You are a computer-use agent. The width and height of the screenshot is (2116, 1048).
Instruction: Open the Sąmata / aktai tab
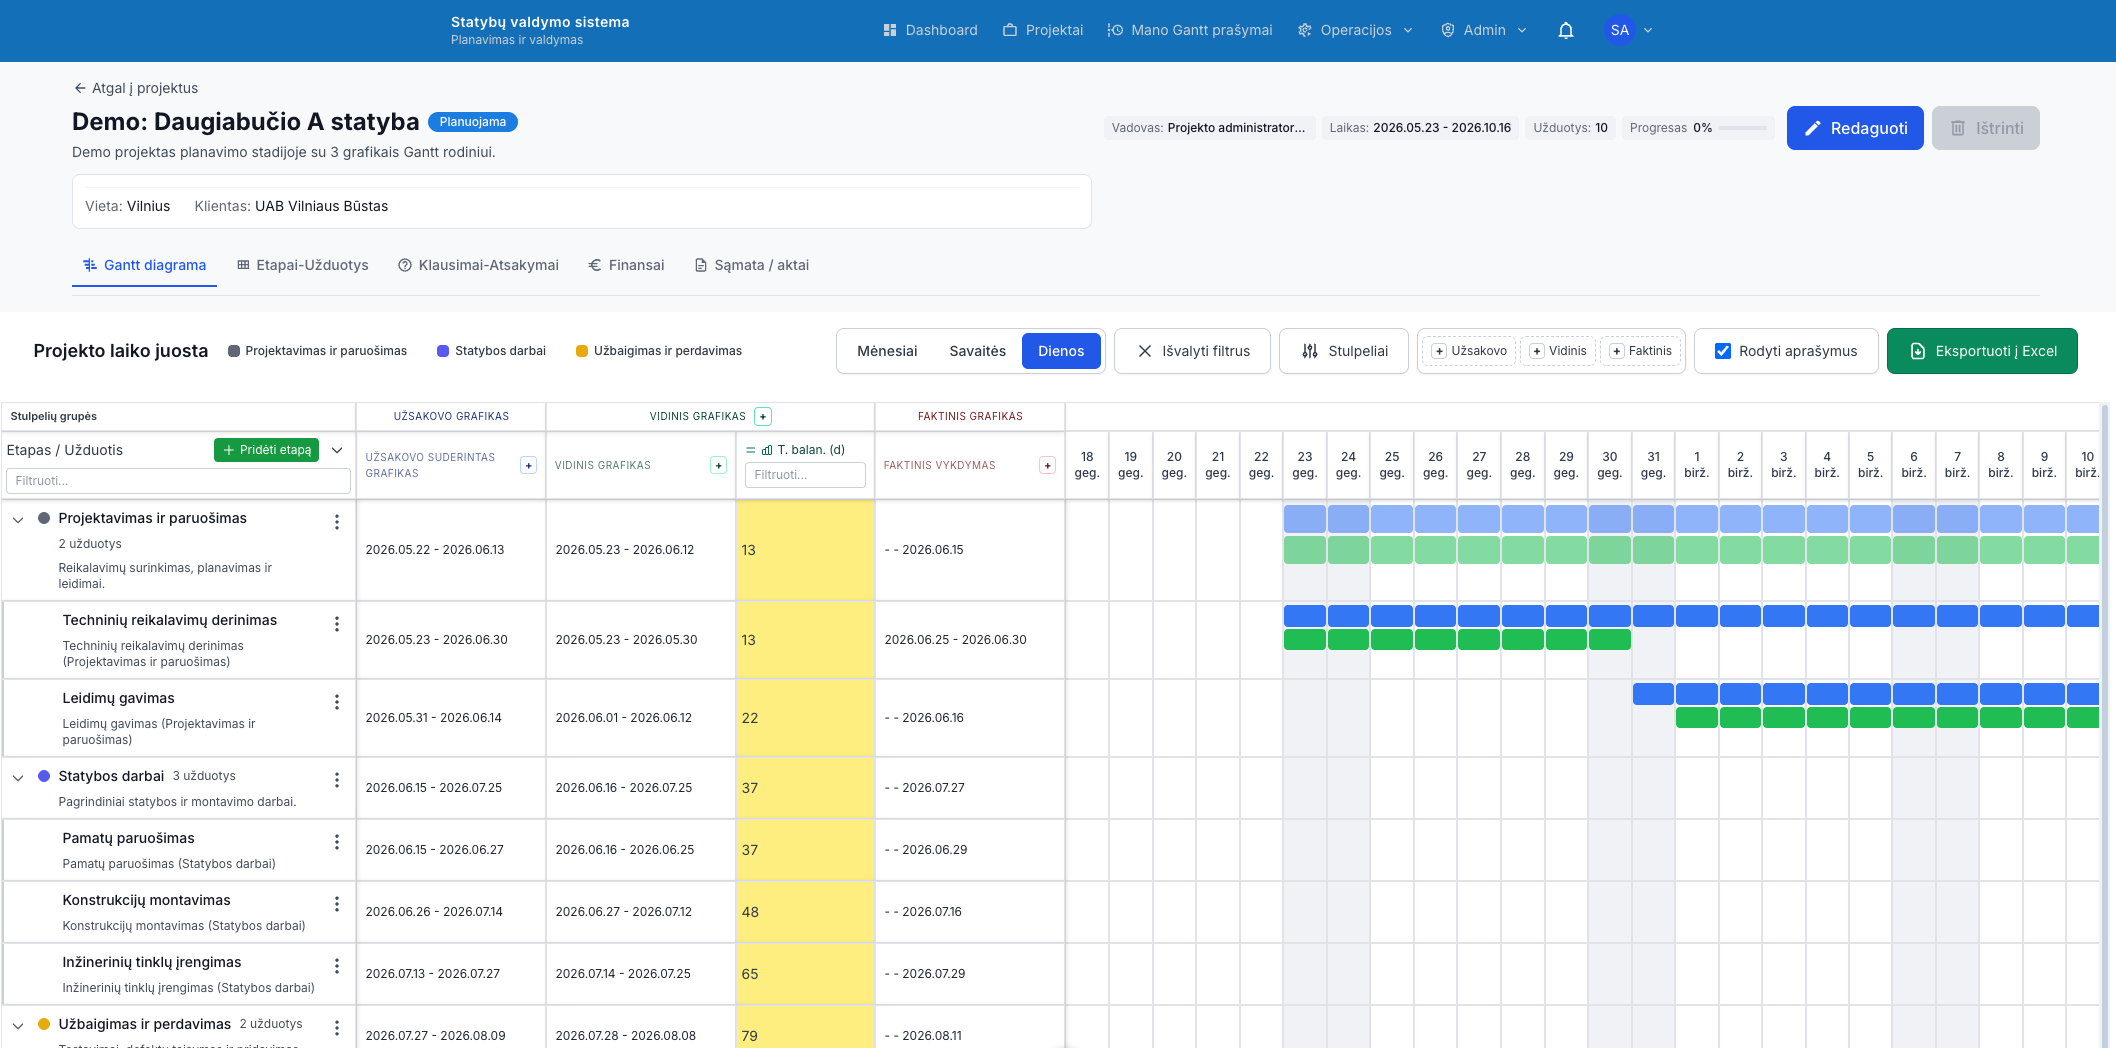(751, 265)
